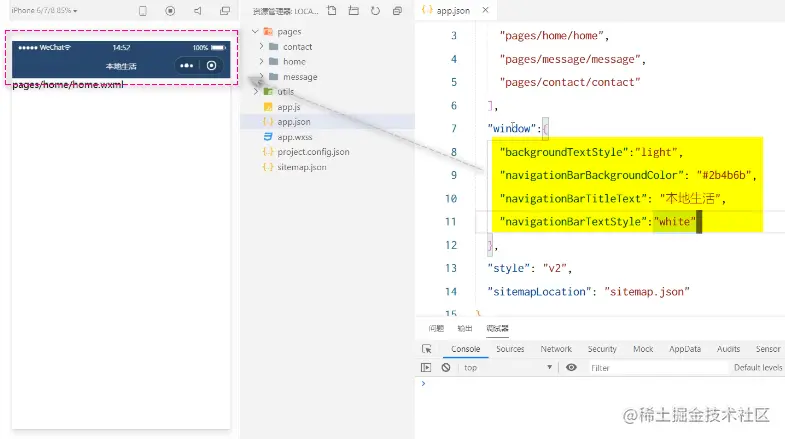
Task: Open the Console devtools tab
Action: pyautogui.click(x=466, y=349)
